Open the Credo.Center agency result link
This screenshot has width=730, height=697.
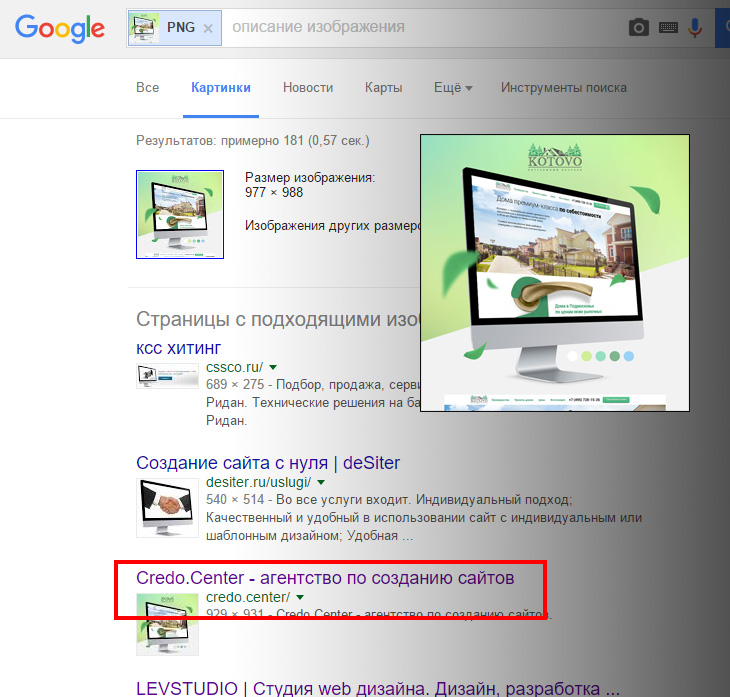click(325, 577)
